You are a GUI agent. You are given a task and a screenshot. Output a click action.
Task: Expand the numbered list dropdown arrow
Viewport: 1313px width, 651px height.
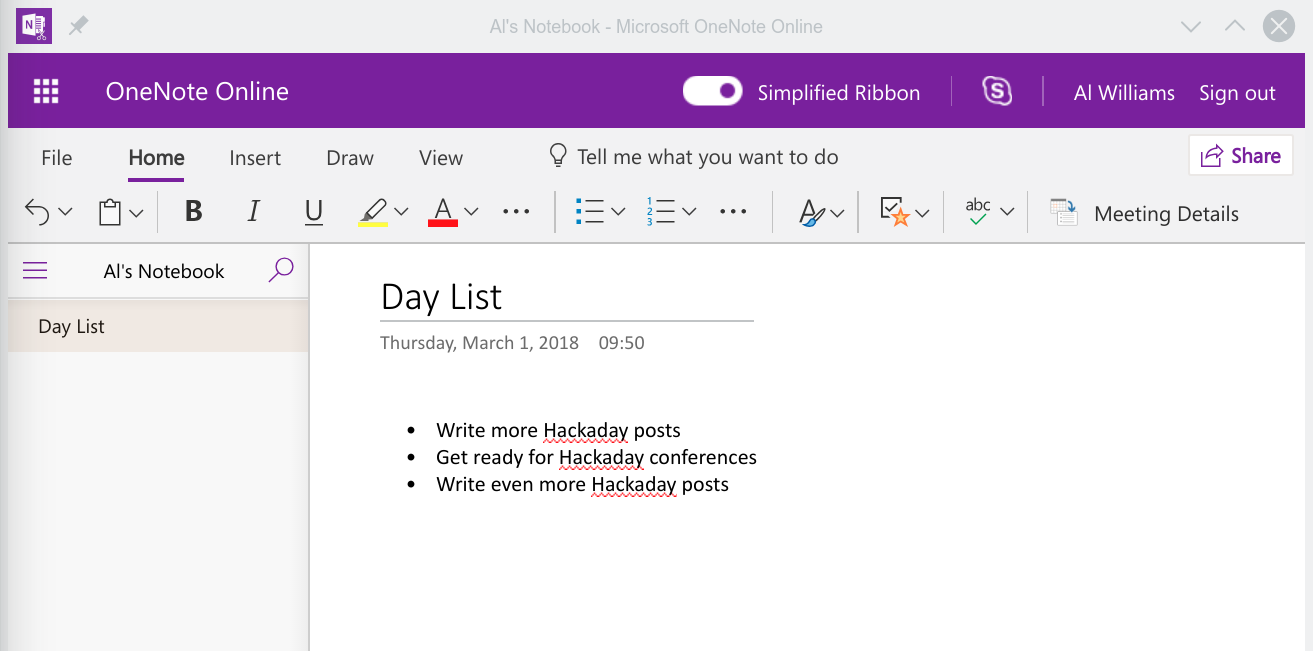[688, 212]
